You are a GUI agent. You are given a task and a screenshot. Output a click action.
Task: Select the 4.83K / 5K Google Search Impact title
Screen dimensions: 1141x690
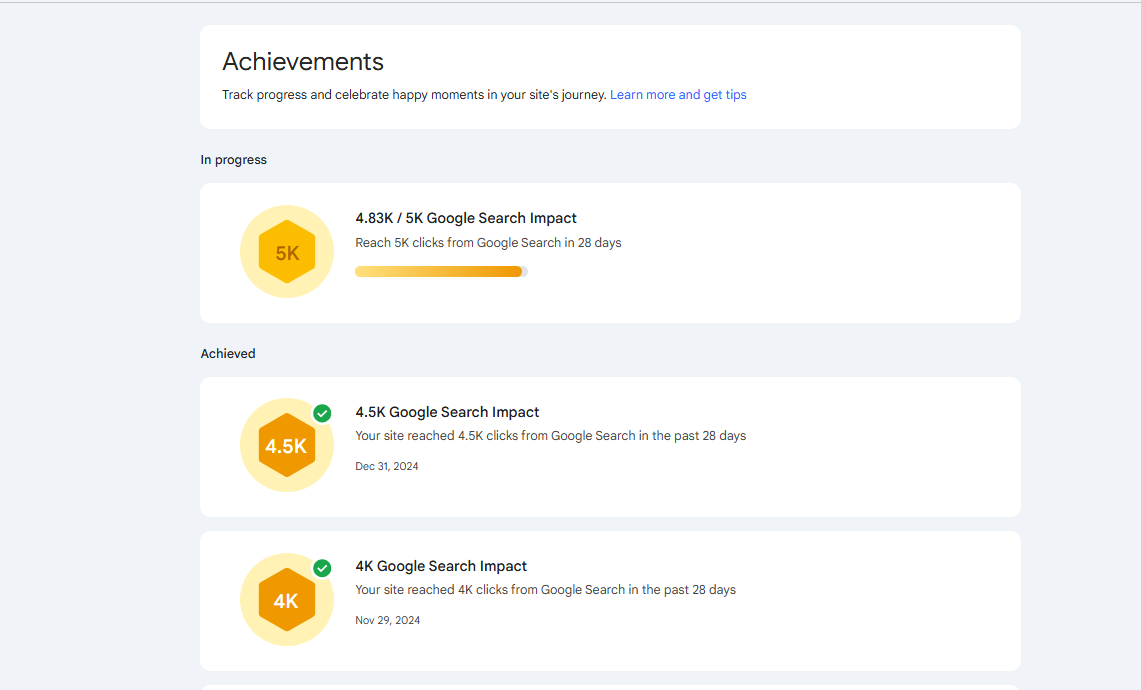[466, 218]
